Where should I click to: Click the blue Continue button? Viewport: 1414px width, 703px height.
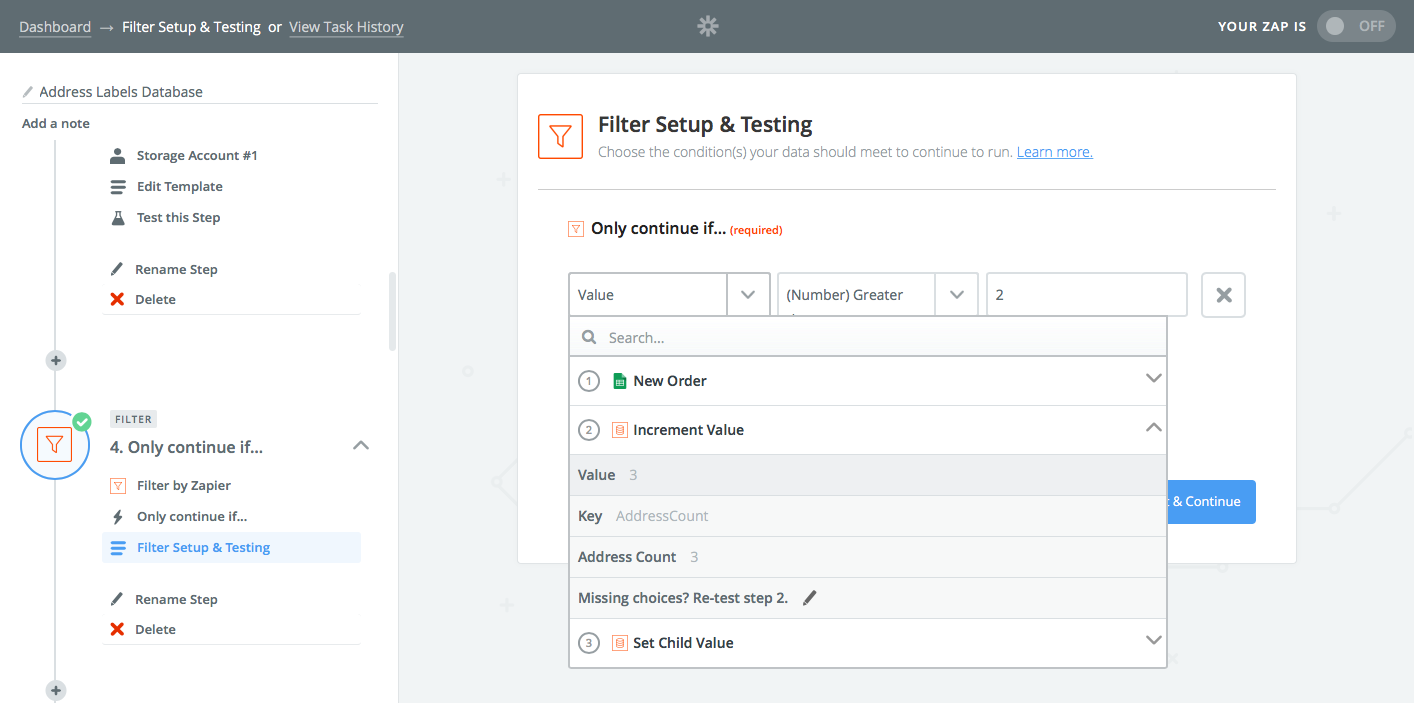1211,502
